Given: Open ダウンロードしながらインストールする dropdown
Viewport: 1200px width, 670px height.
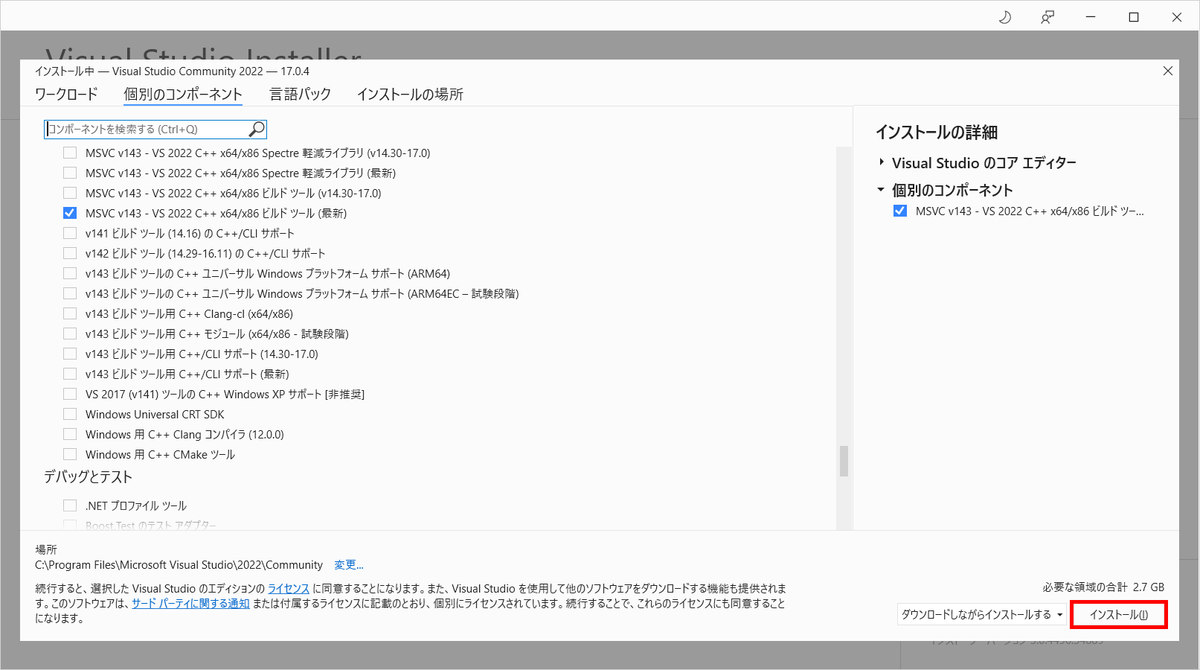Looking at the screenshot, I should coord(982,614).
